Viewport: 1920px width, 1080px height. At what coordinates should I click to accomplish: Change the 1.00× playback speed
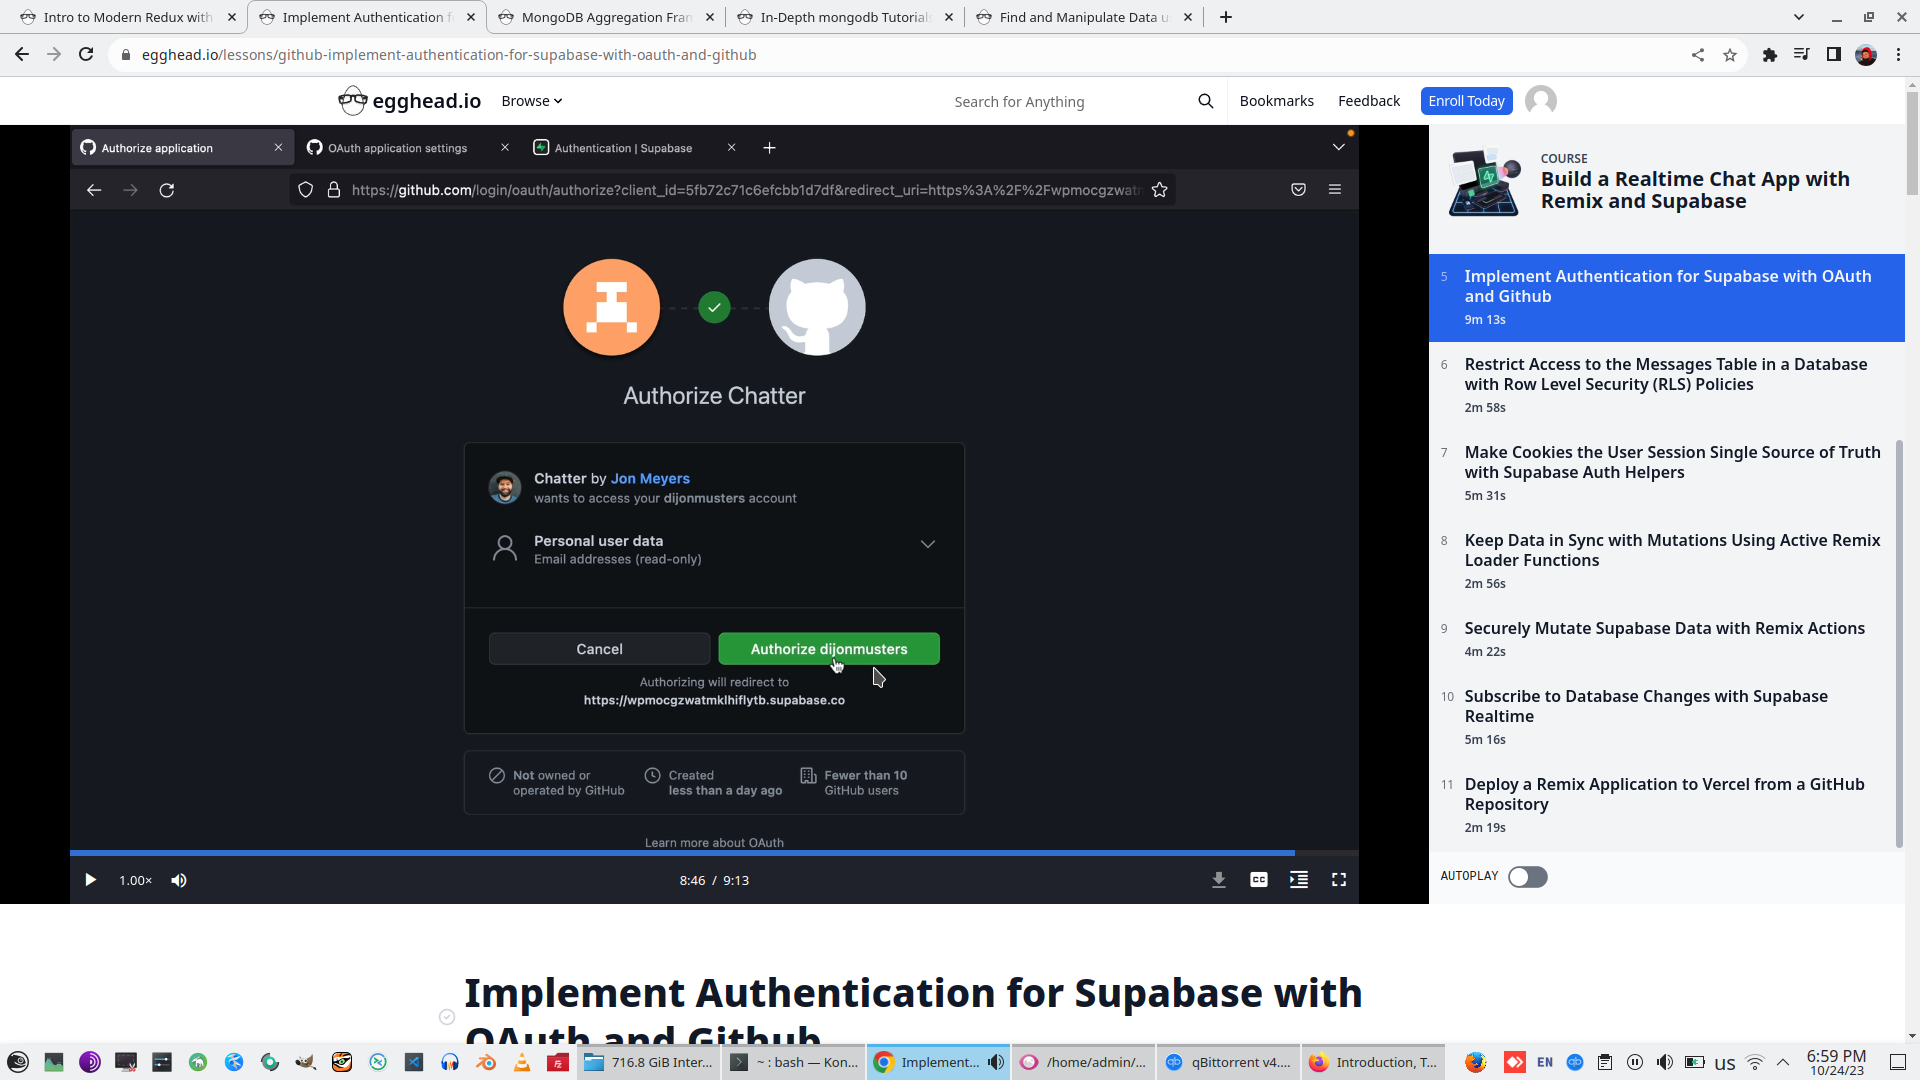point(135,880)
